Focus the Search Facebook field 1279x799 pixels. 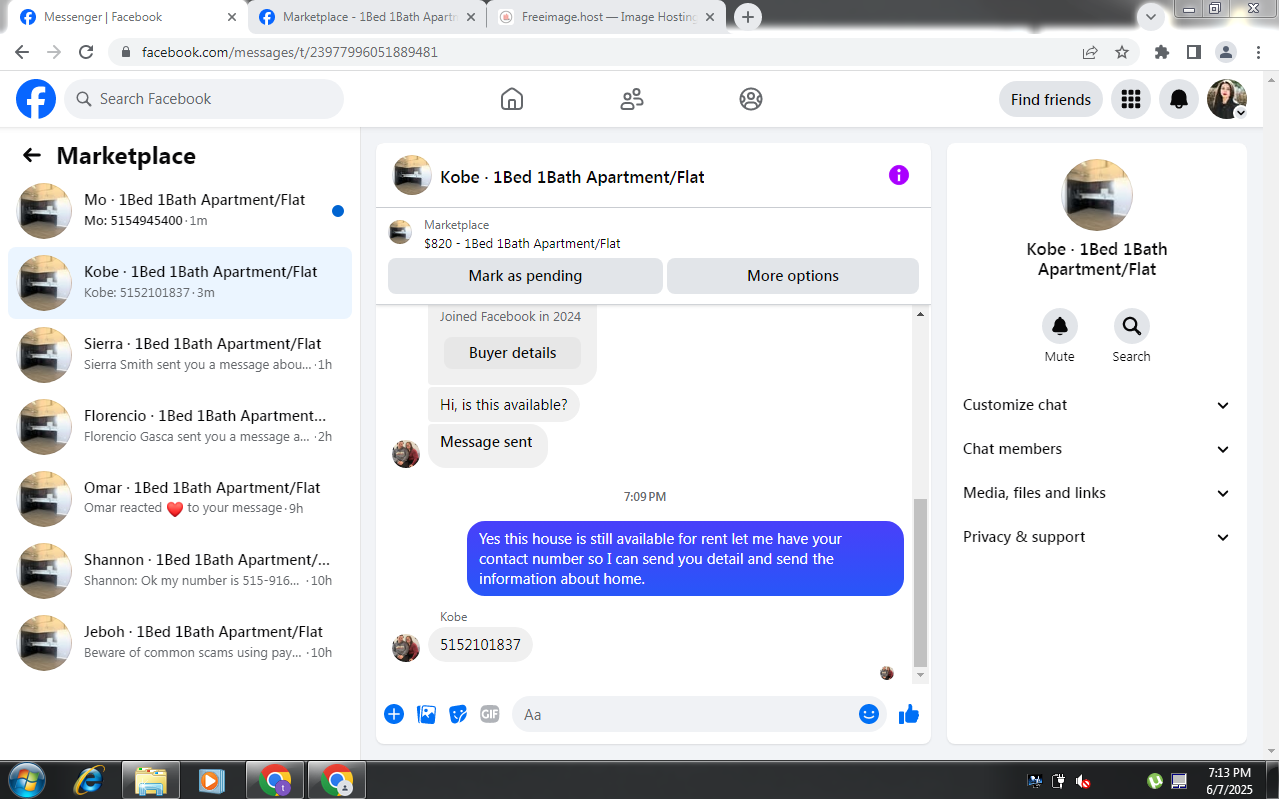point(204,99)
